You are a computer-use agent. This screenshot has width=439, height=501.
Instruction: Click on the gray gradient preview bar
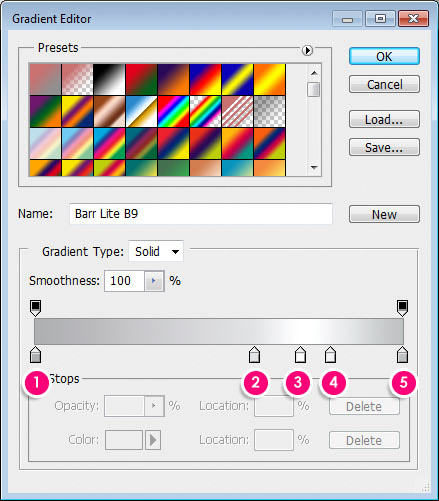click(219, 331)
